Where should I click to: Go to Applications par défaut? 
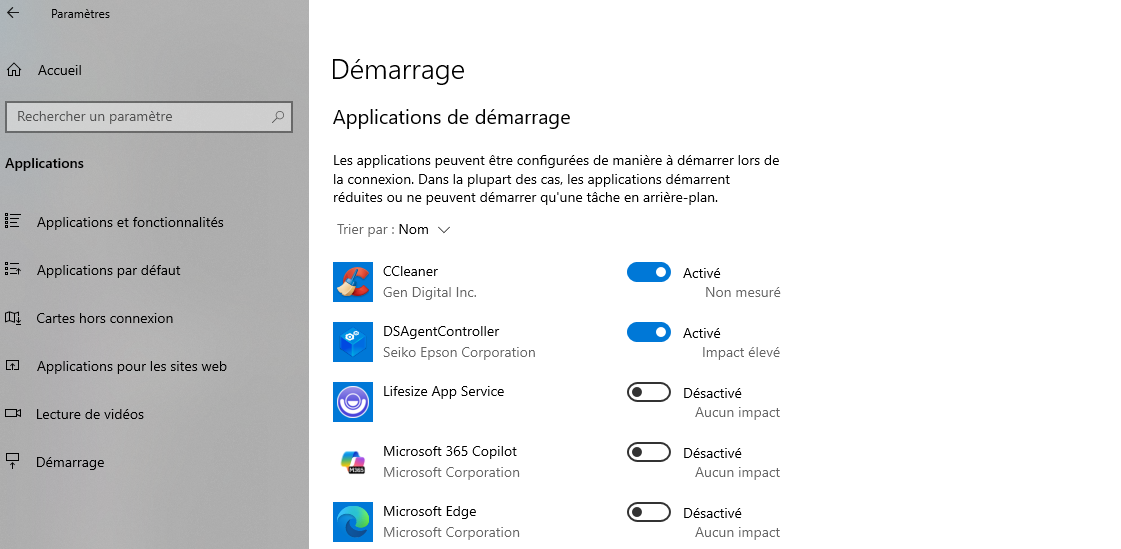[x=109, y=270]
